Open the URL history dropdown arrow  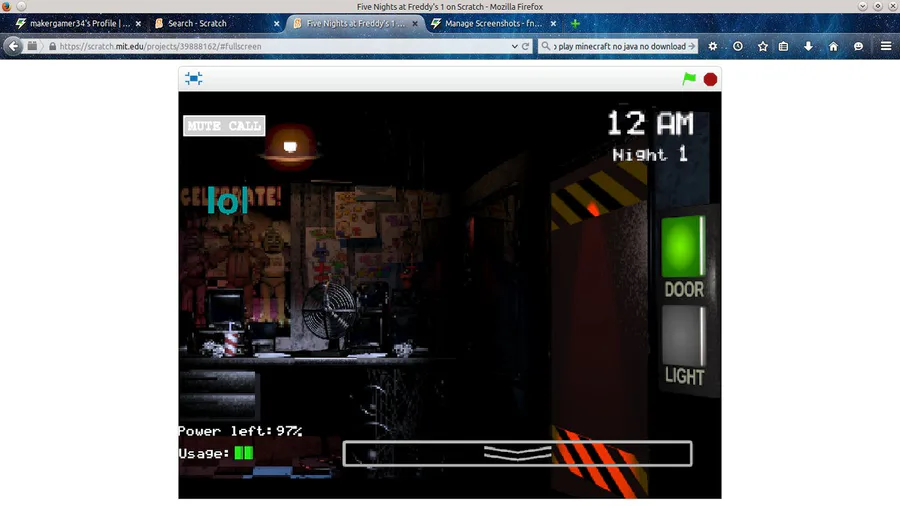[x=514, y=46]
